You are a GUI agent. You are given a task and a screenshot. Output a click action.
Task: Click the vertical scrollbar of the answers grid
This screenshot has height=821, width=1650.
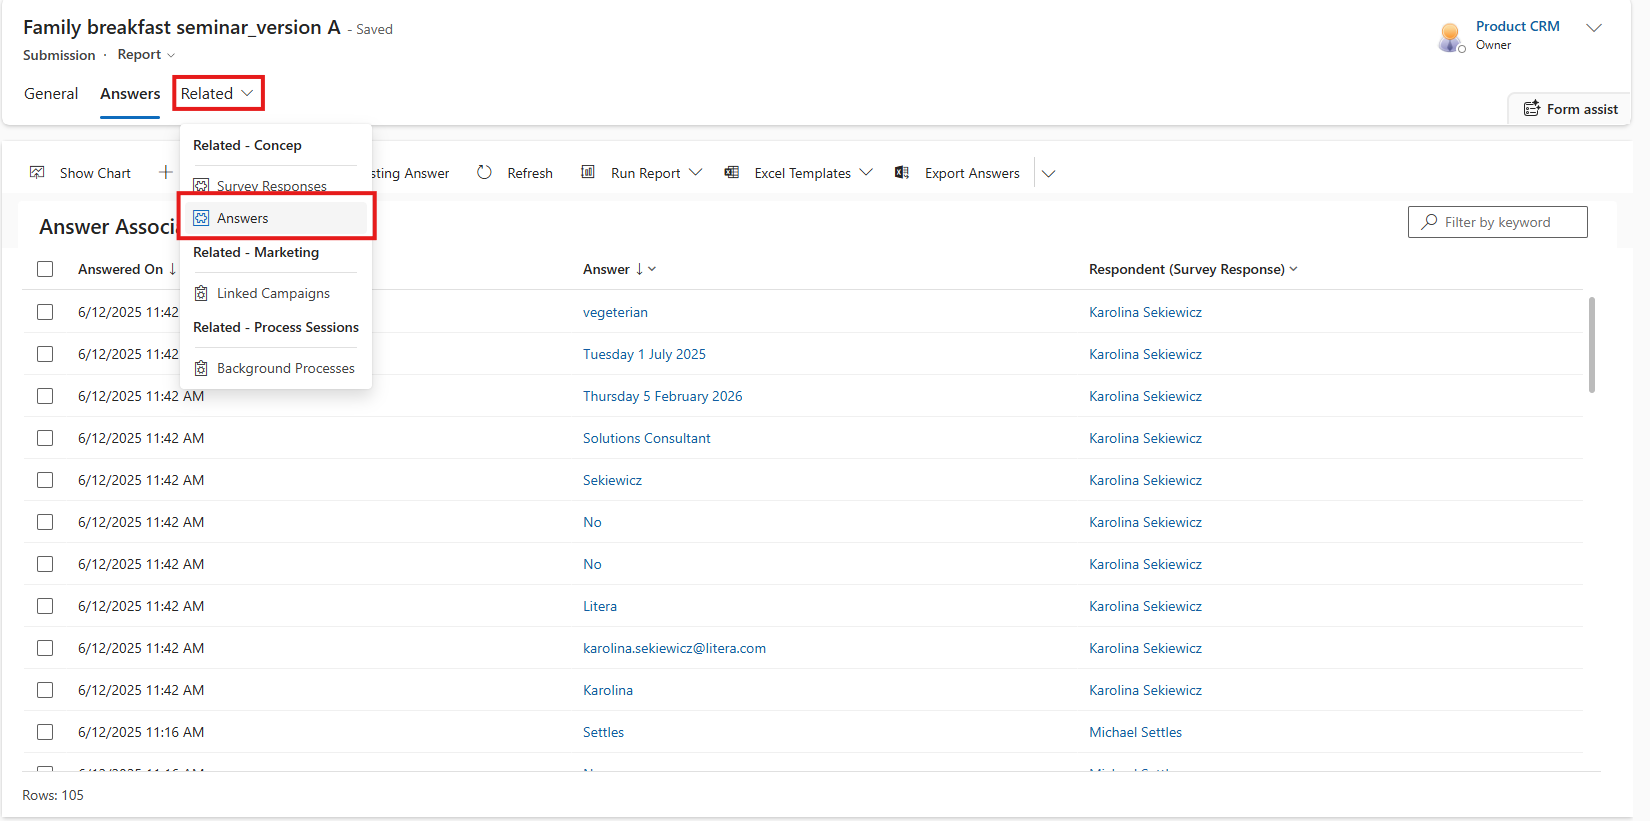pos(1591,345)
